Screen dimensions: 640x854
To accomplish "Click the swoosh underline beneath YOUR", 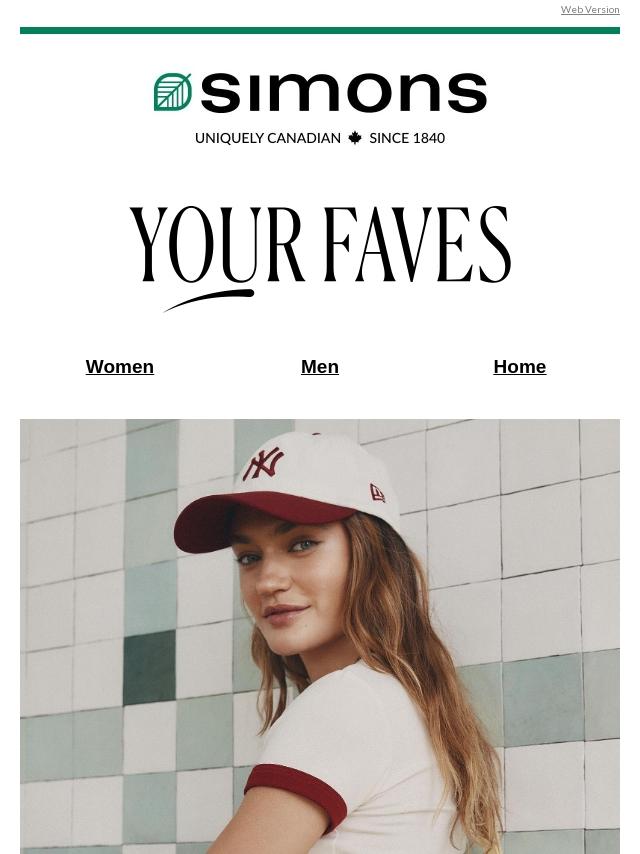I will (209, 300).
